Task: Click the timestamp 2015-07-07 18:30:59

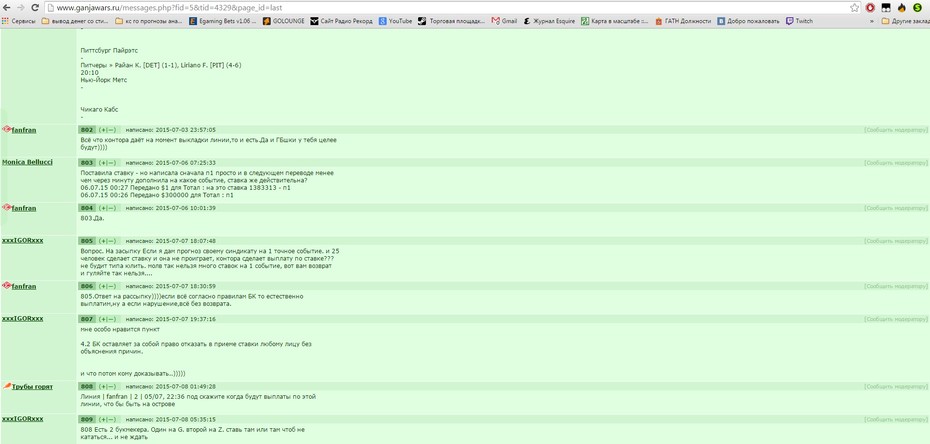Action: pos(186,286)
